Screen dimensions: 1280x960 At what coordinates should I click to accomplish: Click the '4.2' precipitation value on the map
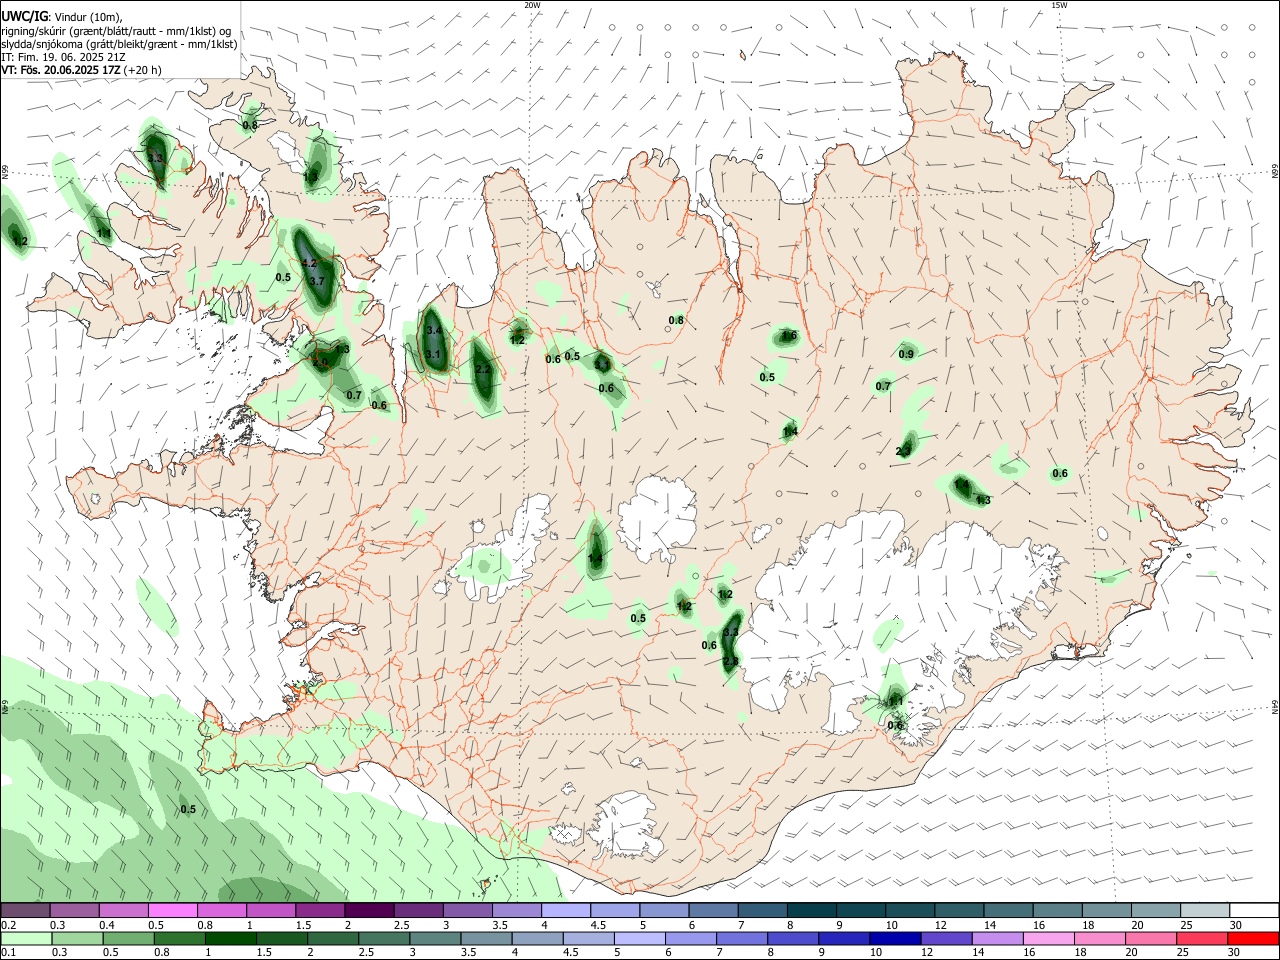click(309, 263)
